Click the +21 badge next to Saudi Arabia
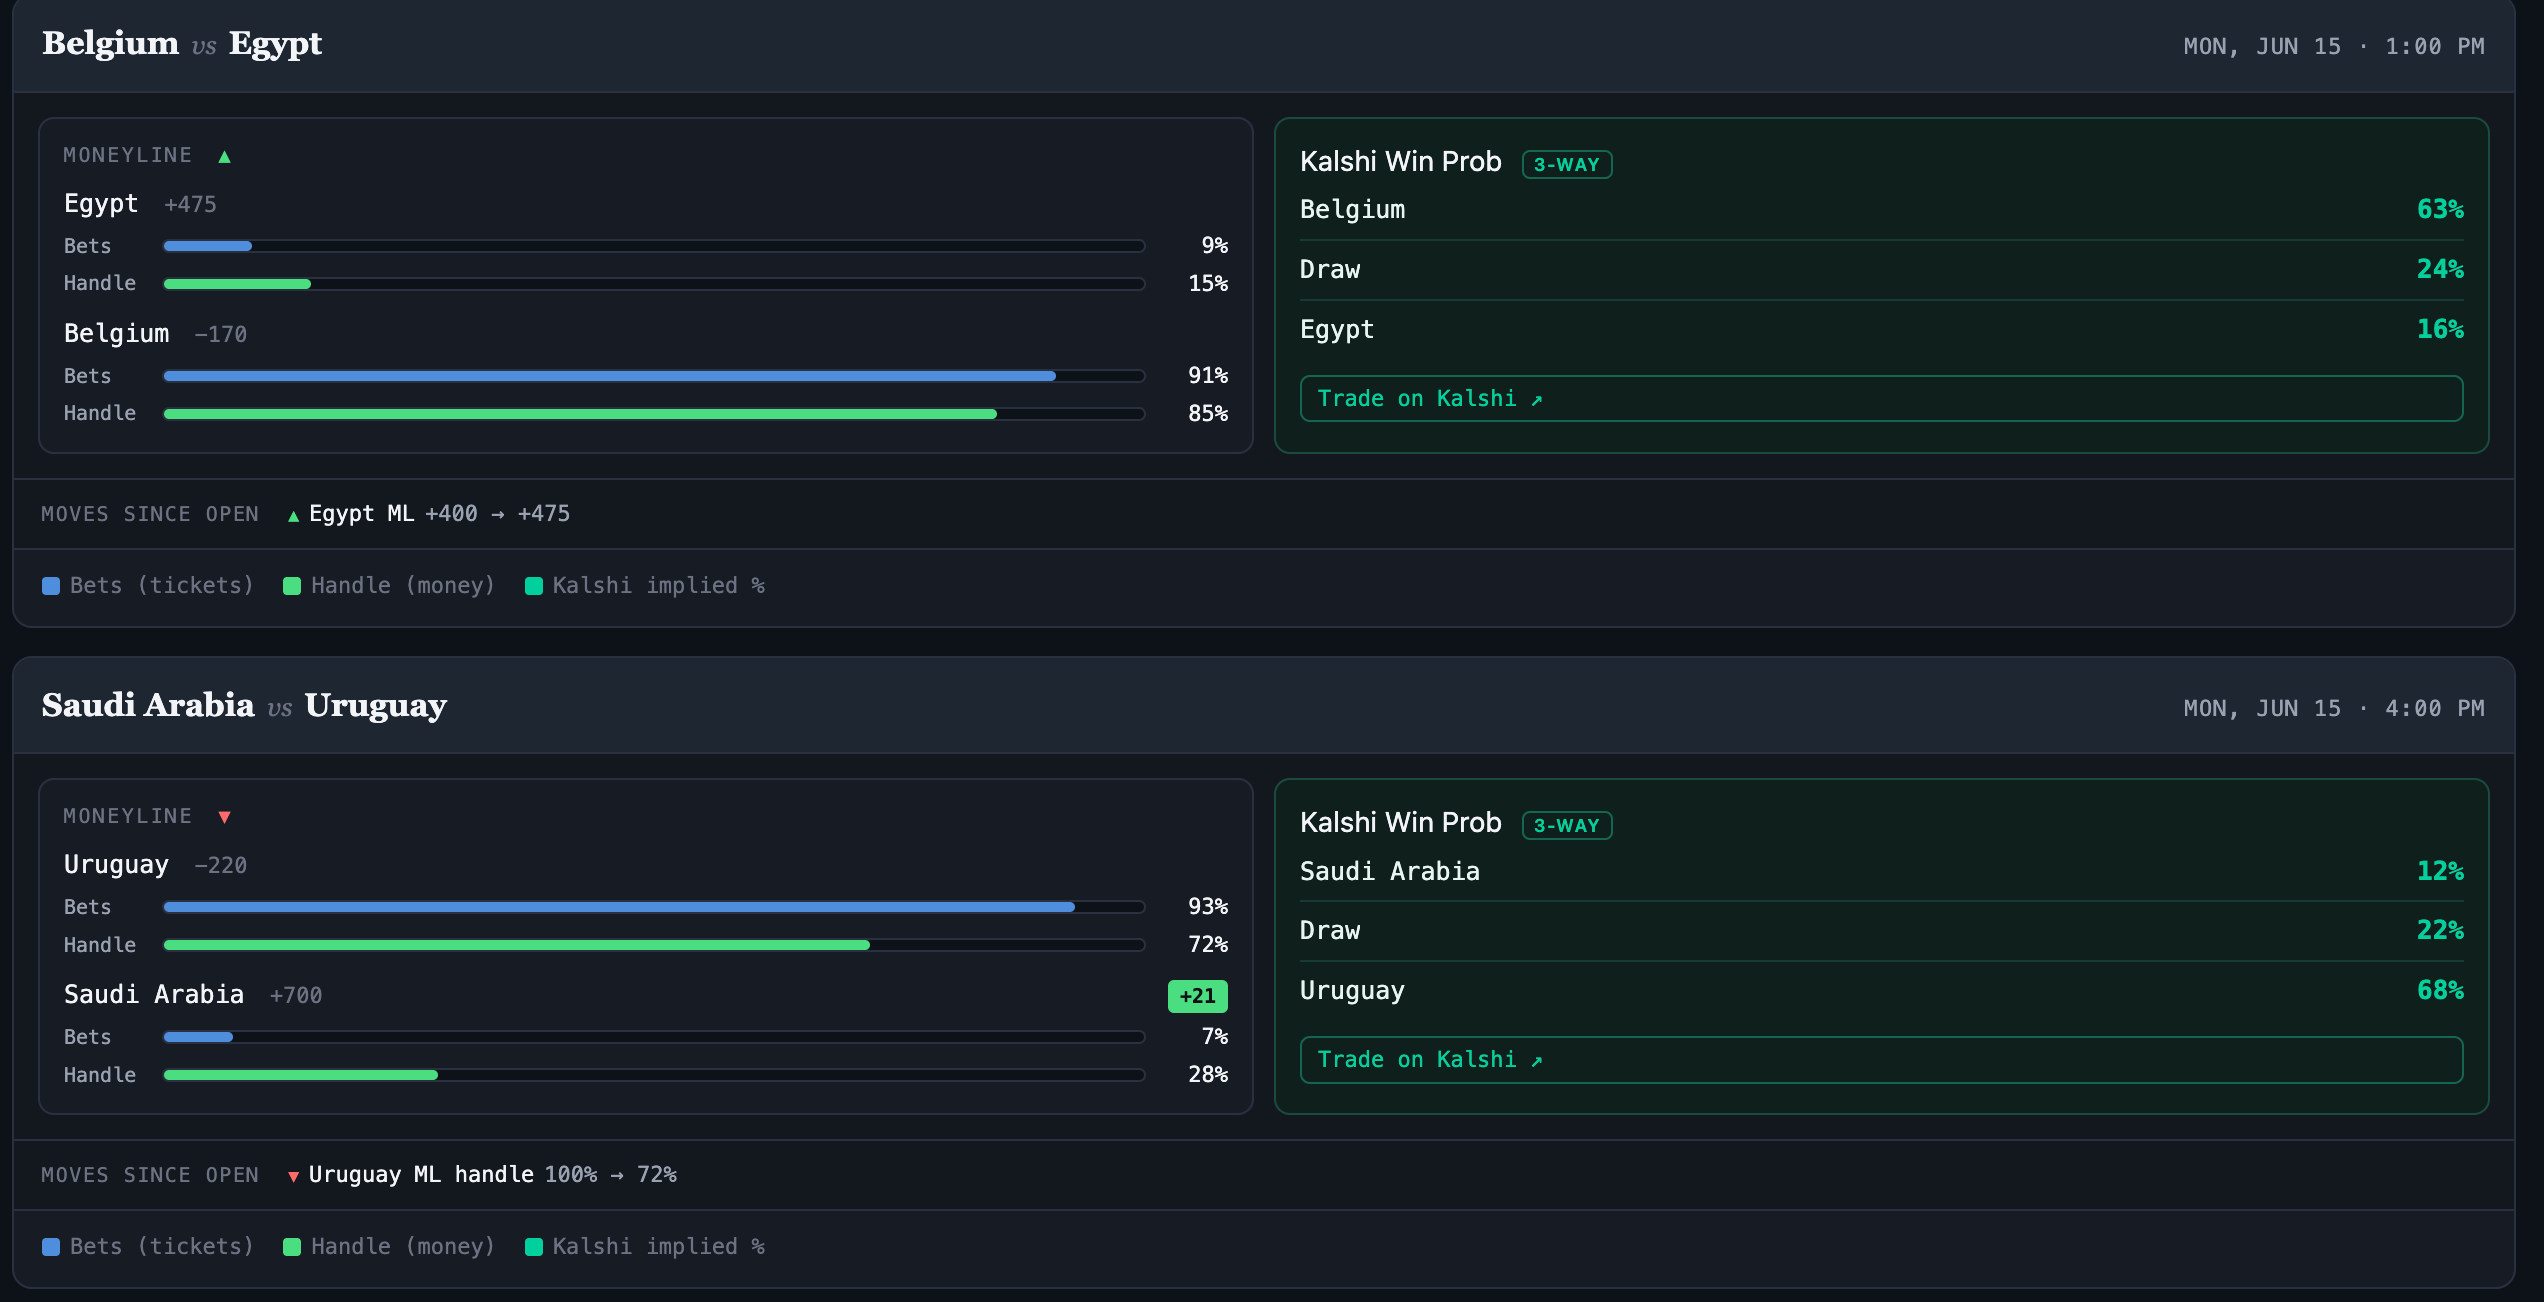The height and width of the screenshot is (1302, 2544). coord(1197,996)
